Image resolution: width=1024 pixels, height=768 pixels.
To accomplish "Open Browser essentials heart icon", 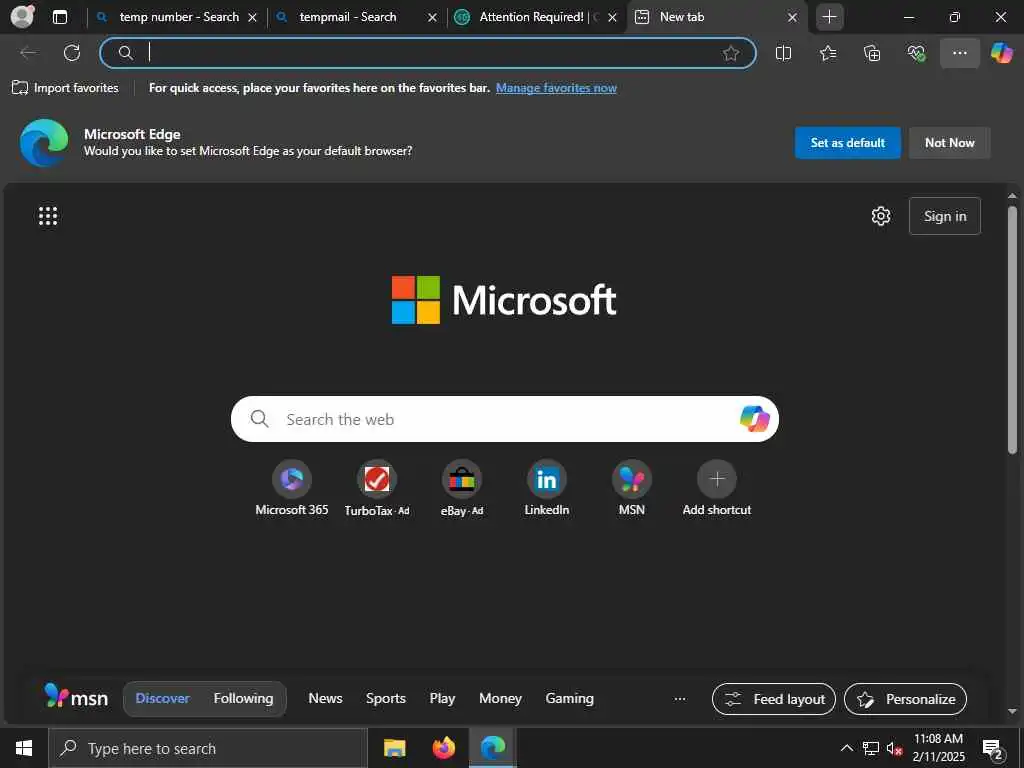I will 916,53.
